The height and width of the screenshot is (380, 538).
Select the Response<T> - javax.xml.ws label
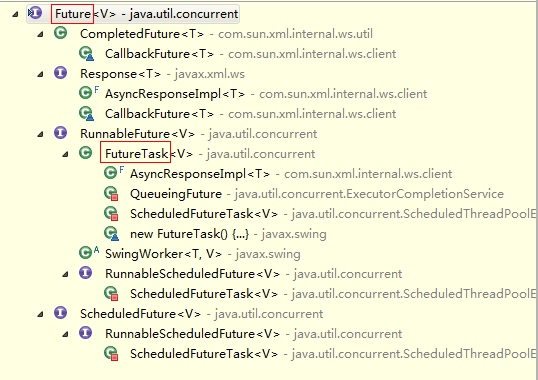click(162, 74)
